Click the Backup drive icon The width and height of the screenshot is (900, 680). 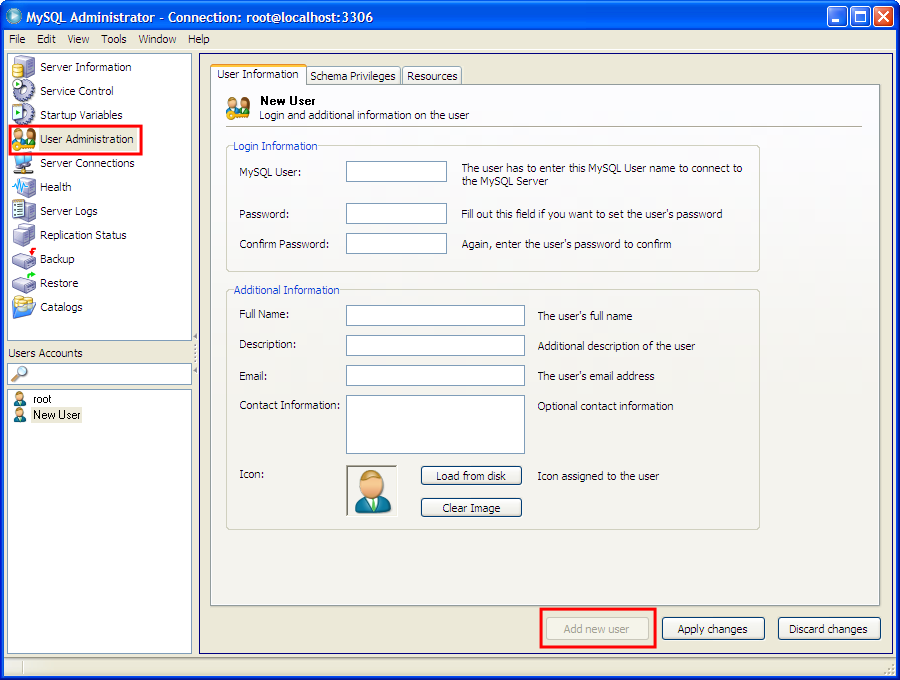click(x=24, y=259)
